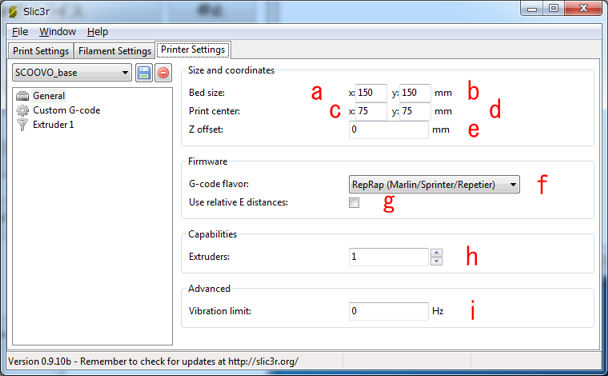
Task: Enable Use relative E distances checkbox
Action: pyautogui.click(x=354, y=202)
